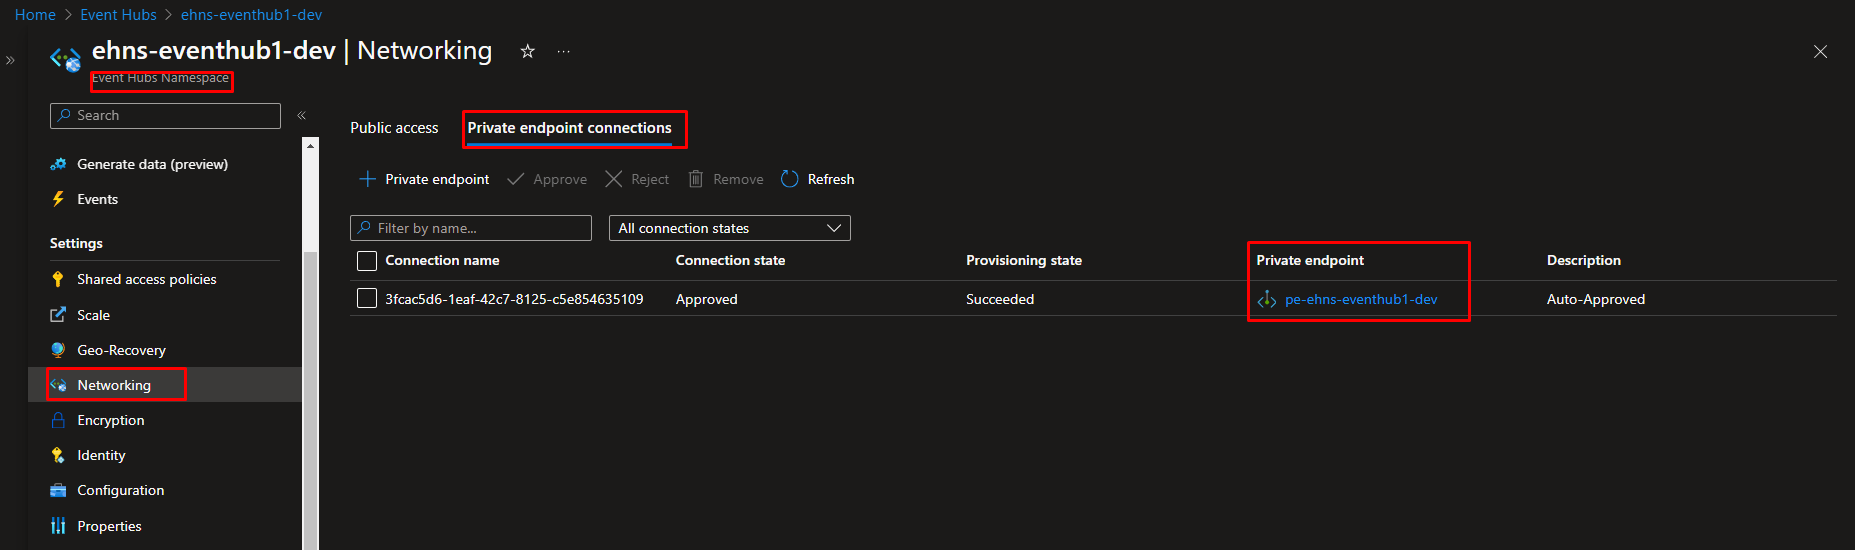Click the Generate data (preview) icon
The height and width of the screenshot is (550, 1855).
(x=58, y=164)
